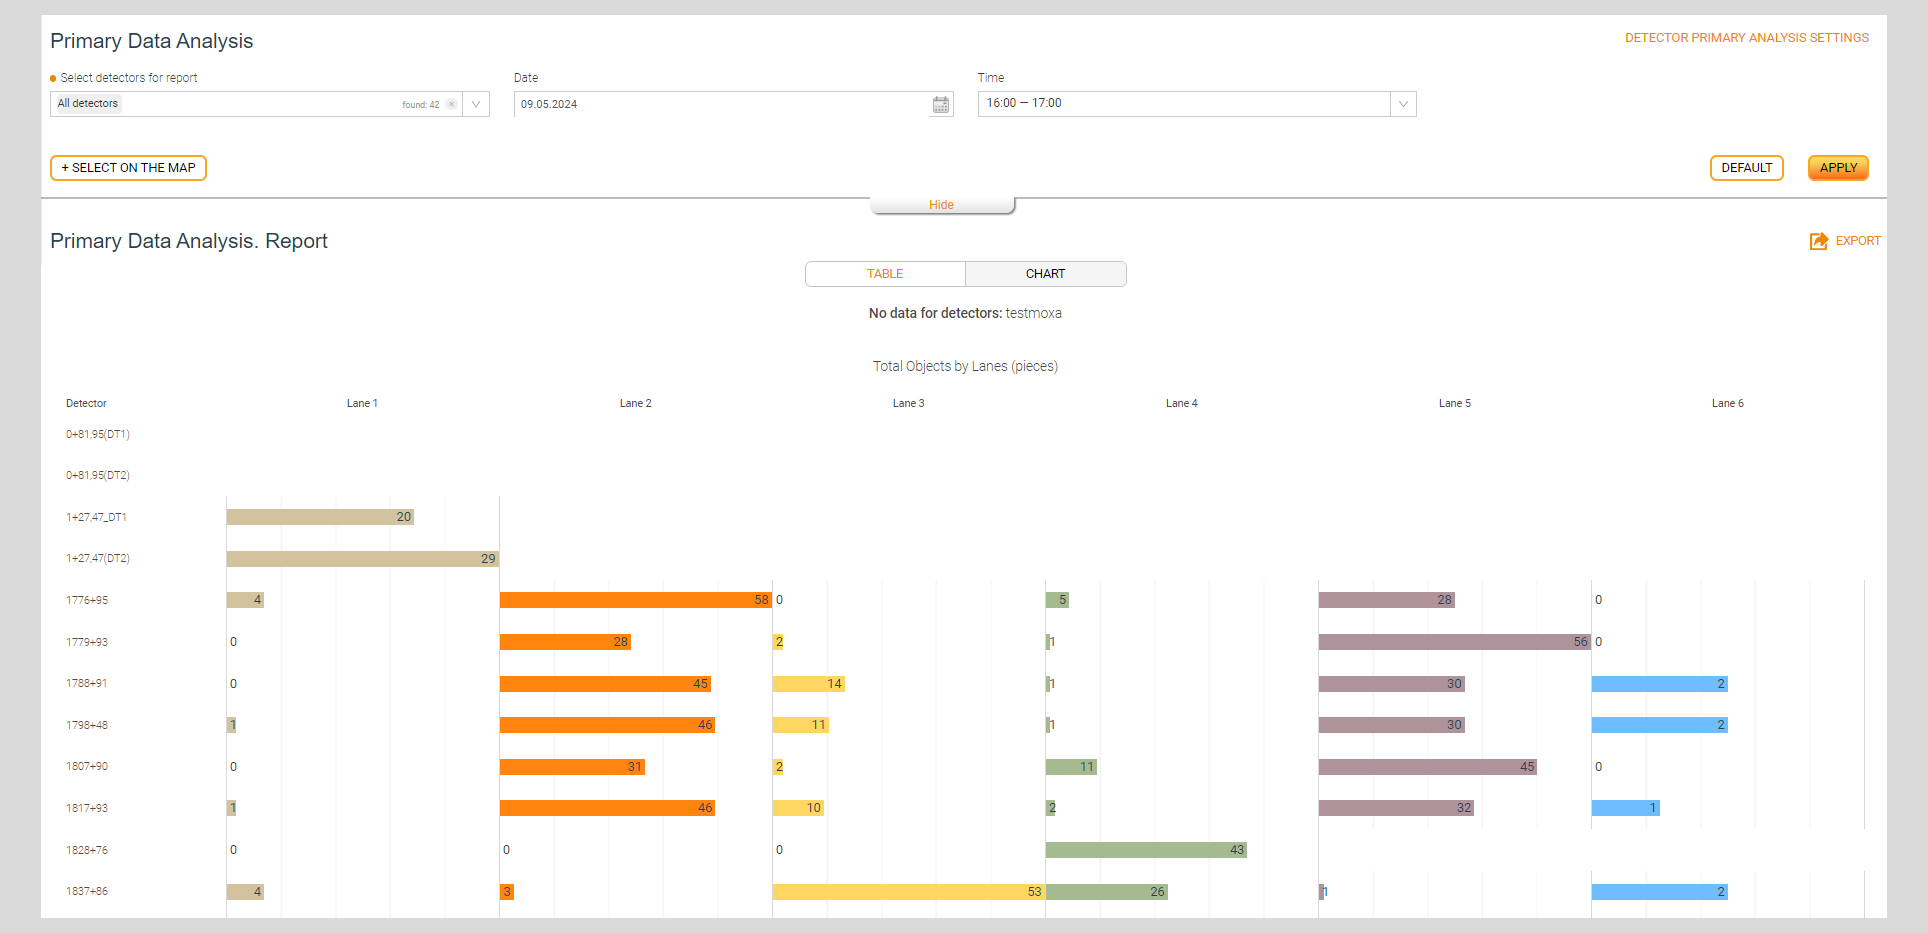Viewport: 1928px width, 933px height.
Task: Click the tan Lane 1 bar valued 20
Action: (x=320, y=517)
